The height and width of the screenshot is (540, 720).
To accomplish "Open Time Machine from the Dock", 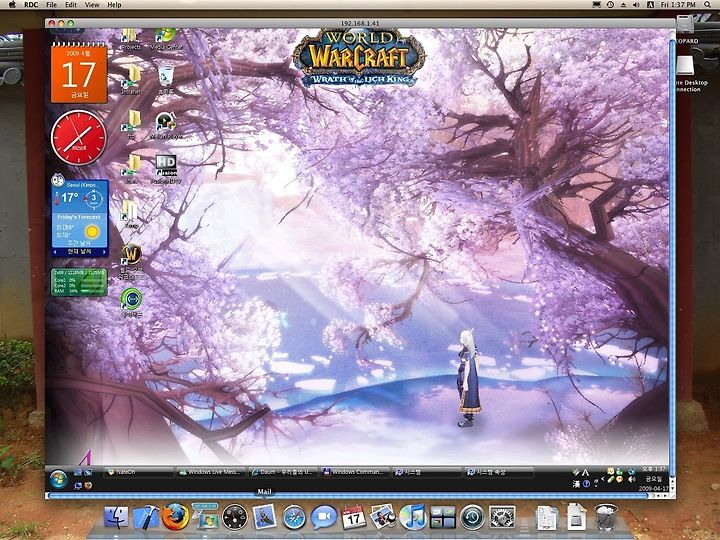I will [472, 518].
